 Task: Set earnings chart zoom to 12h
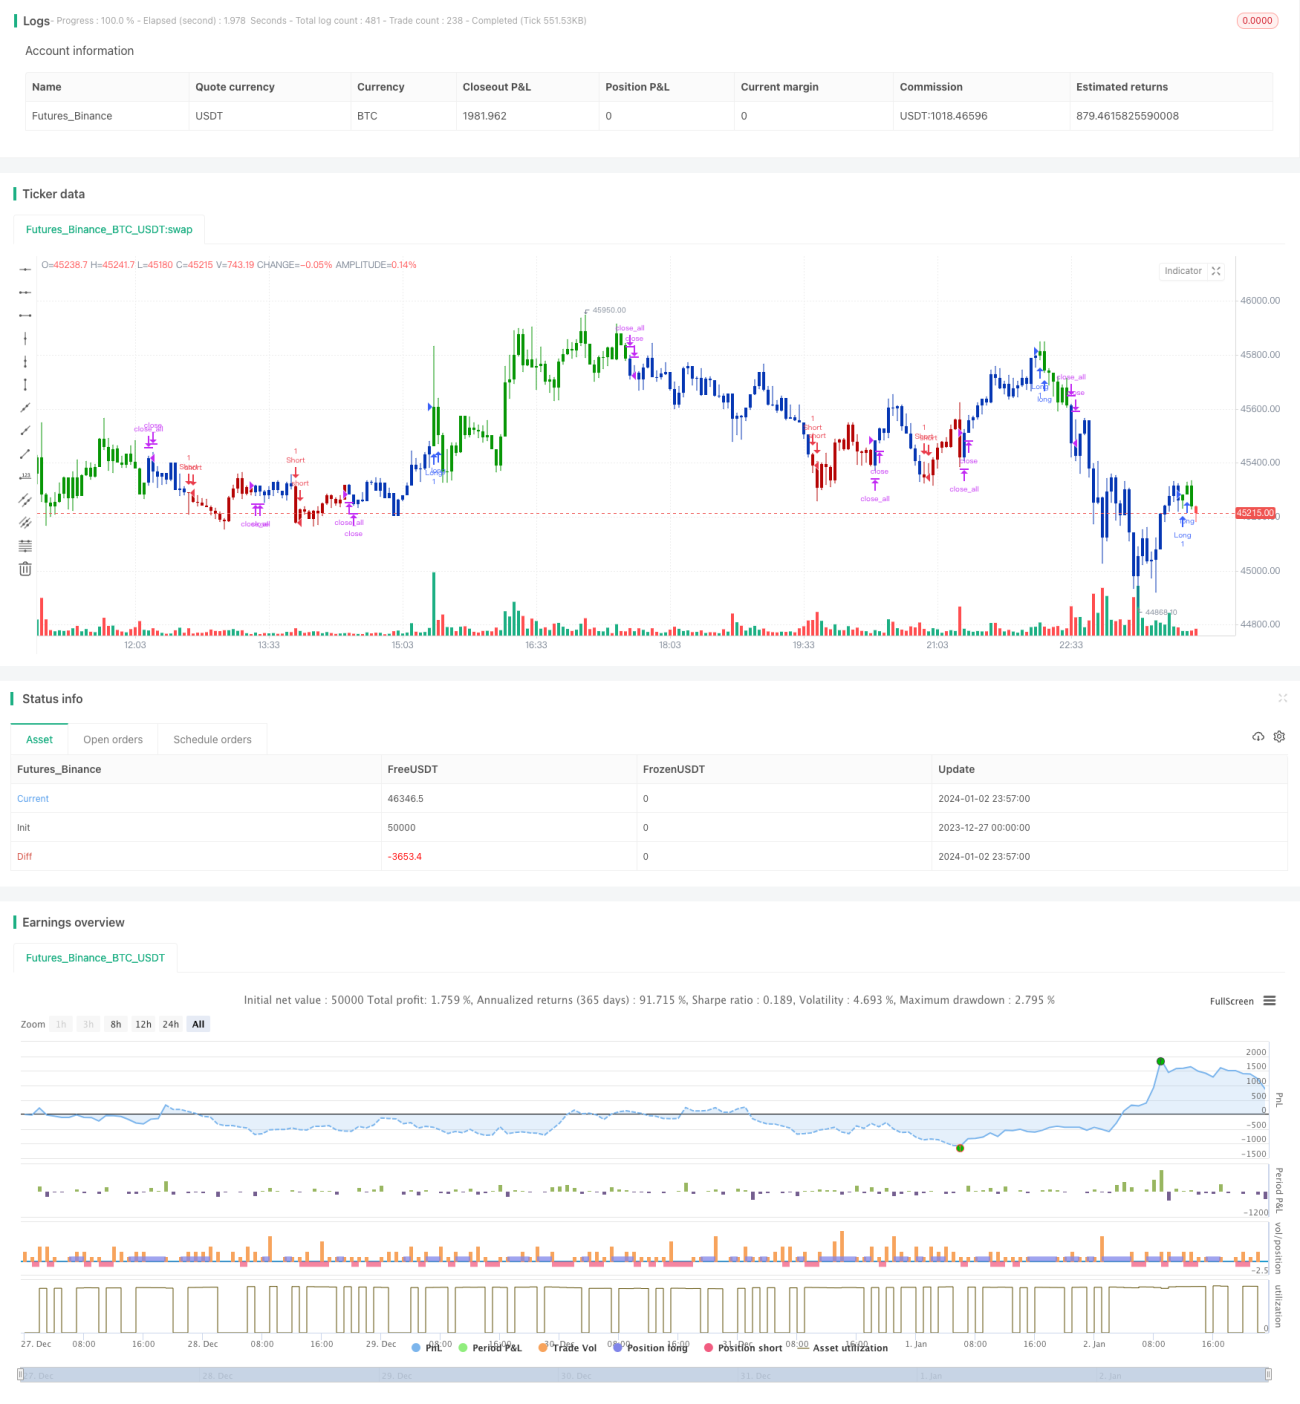pyautogui.click(x=143, y=1024)
